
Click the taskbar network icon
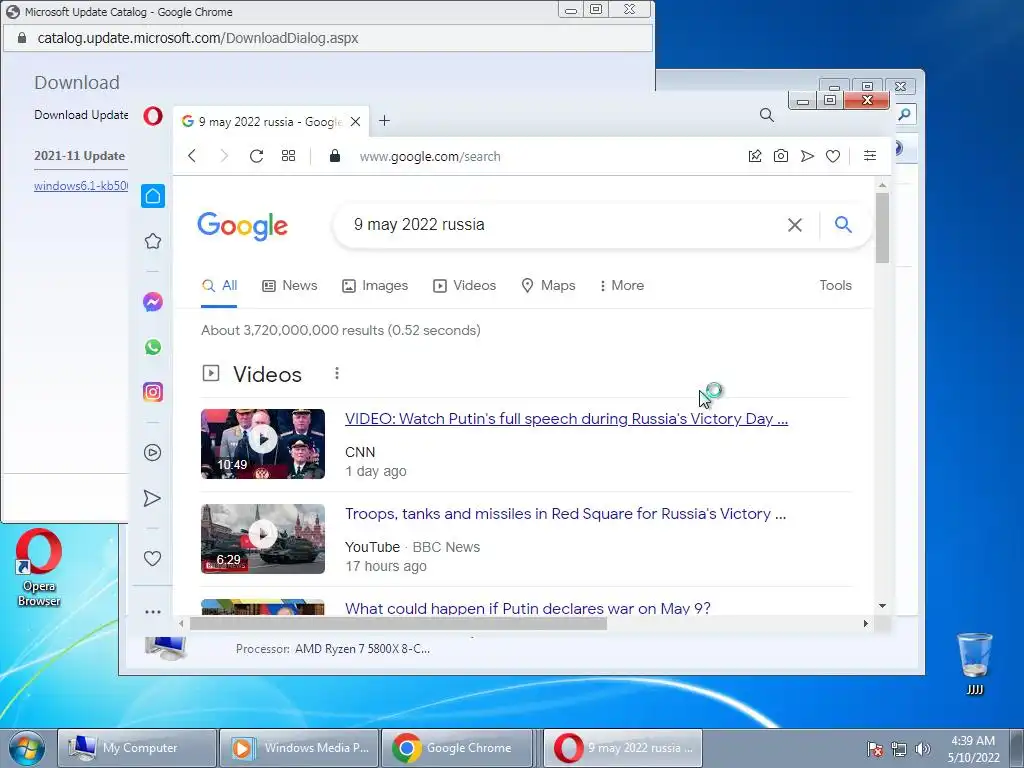point(899,749)
